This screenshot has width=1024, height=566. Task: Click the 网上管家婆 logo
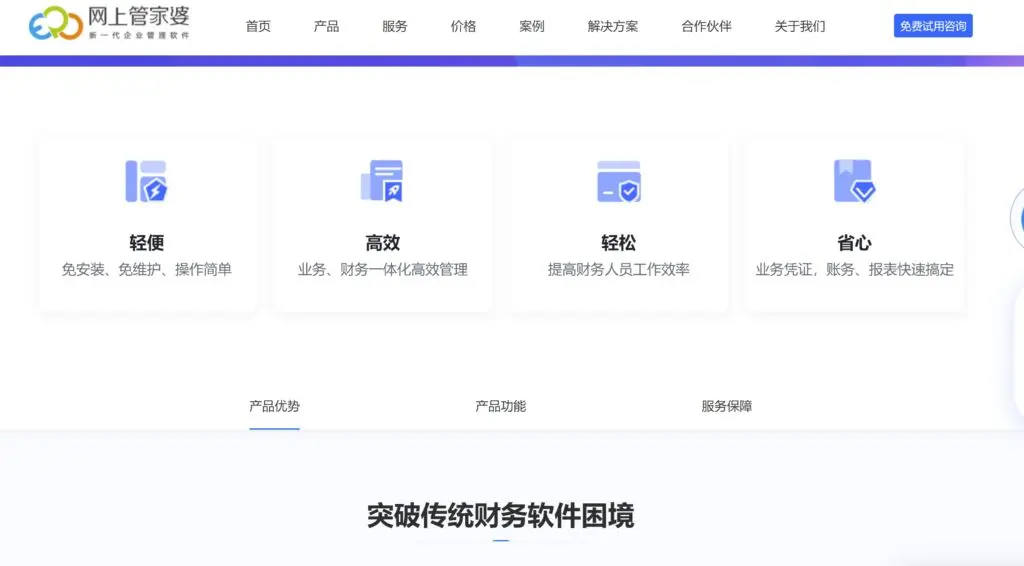109,23
